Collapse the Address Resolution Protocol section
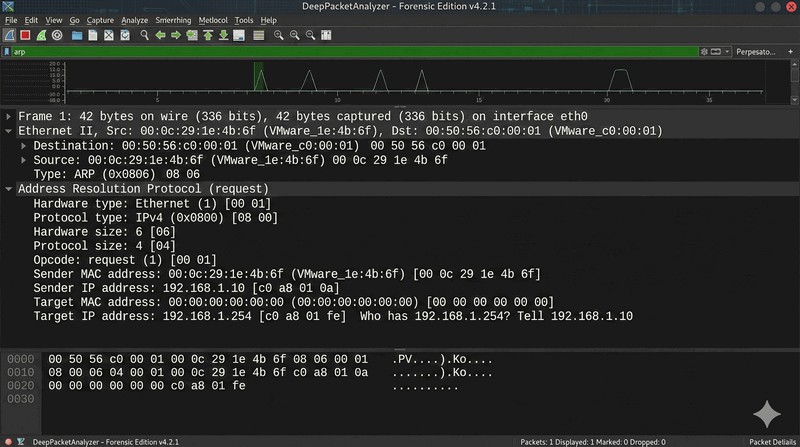This screenshot has width=800, height=447. coord(9,189)
